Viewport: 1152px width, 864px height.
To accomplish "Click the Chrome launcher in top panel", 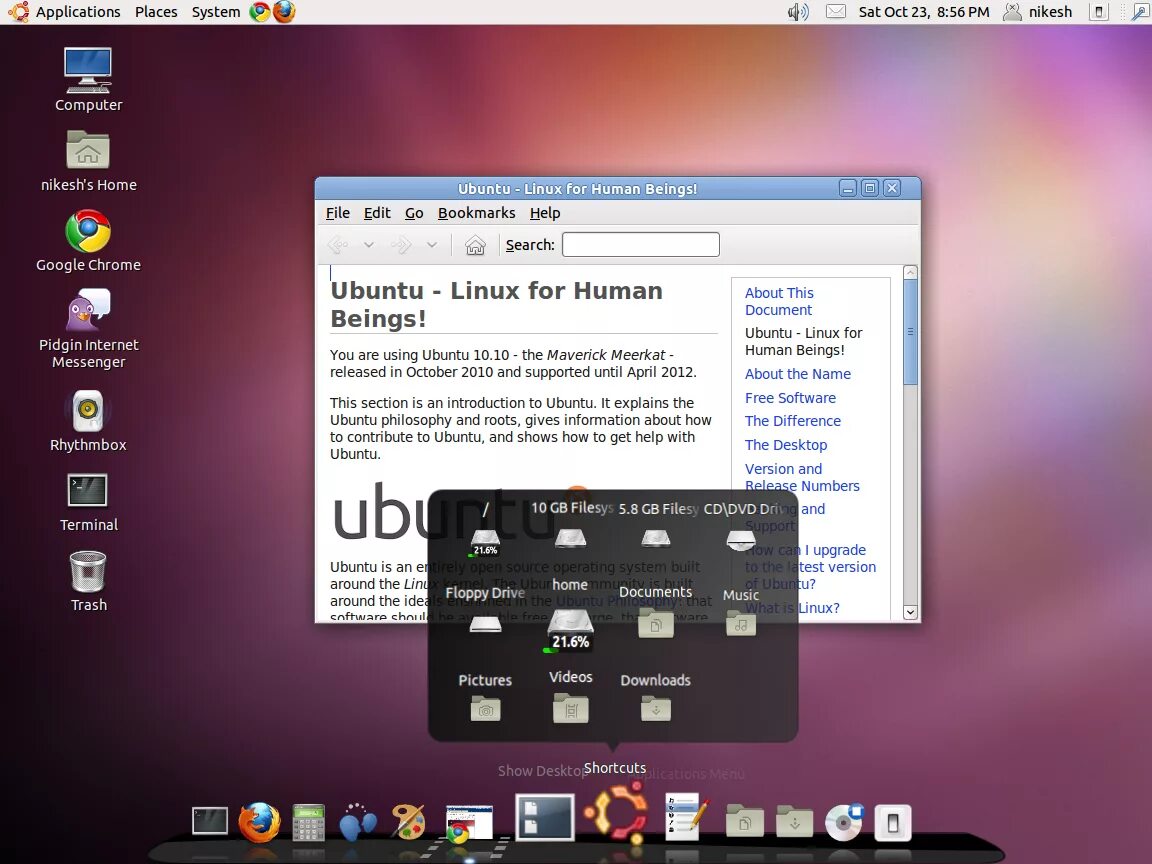I will [259, 12].
